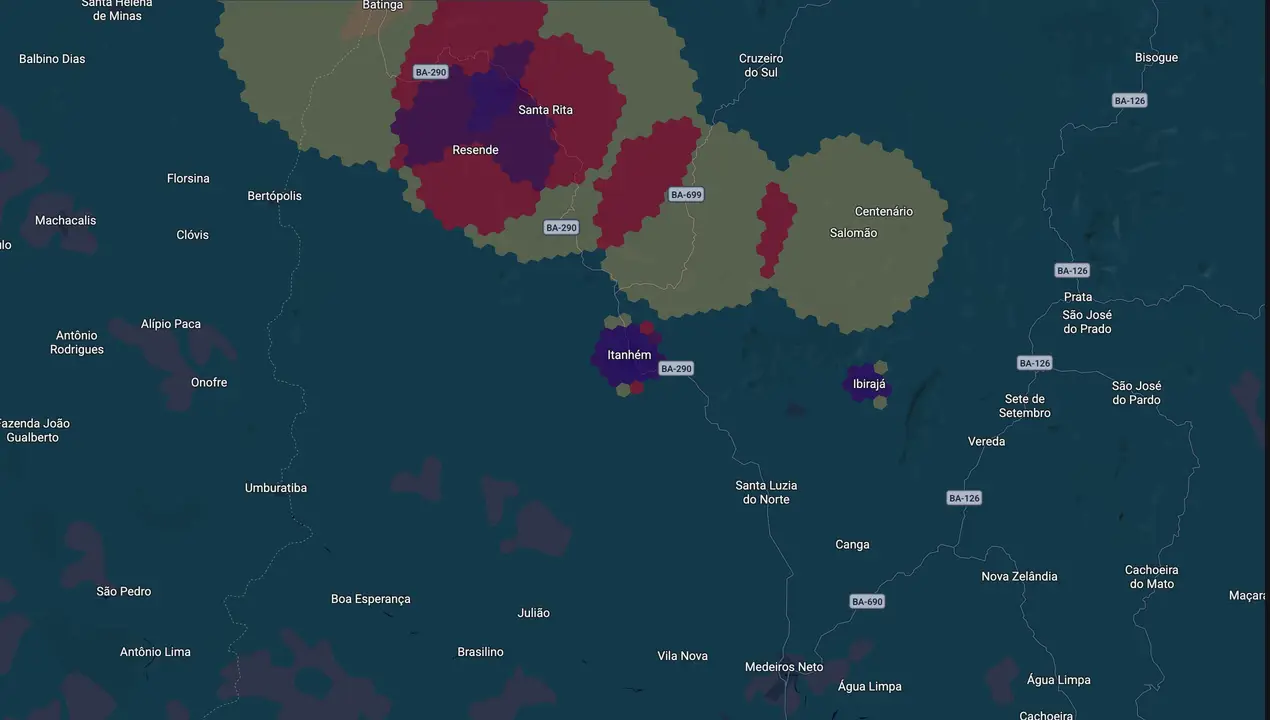Click the Bisogue label
Image resolution: width=1270 pixels, height=720 pixels.
(1156, 58)
